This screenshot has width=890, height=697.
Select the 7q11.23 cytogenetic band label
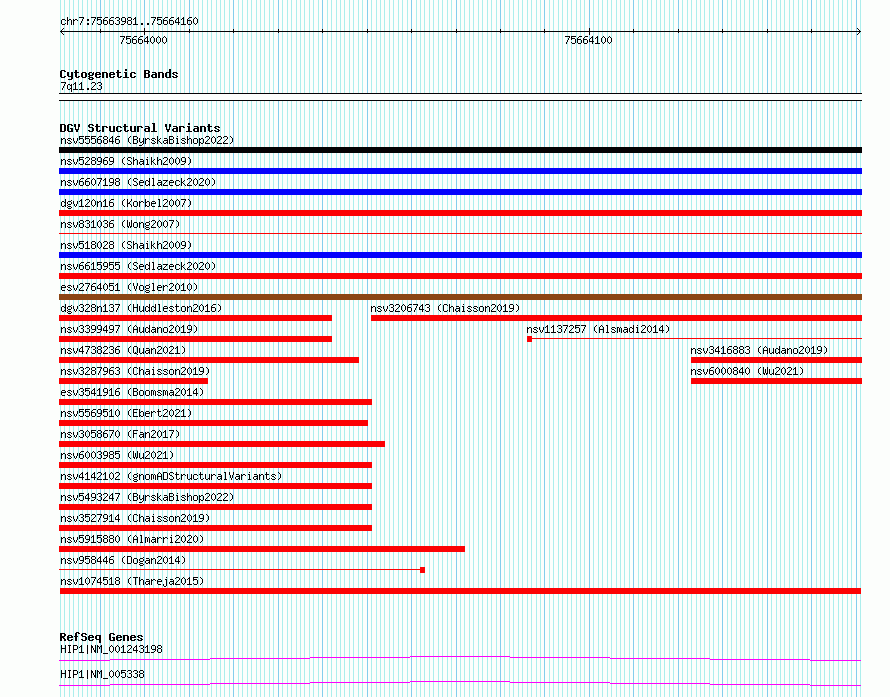click(x=81, y=86)
